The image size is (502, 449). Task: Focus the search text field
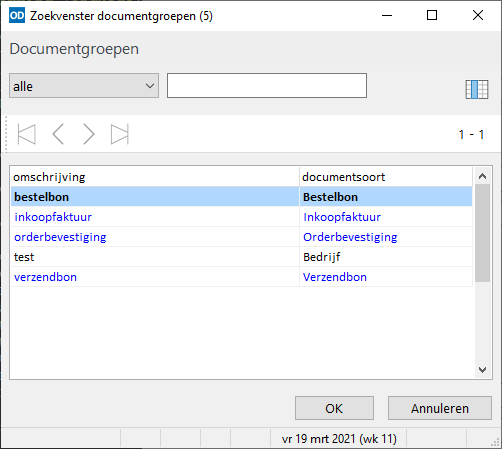click(x=267, y=86)
